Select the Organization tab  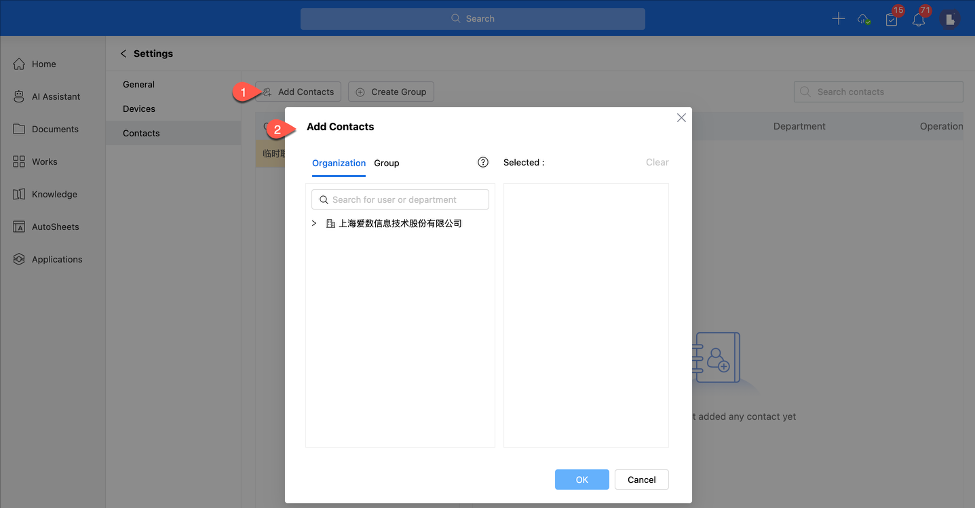pos(339,163)
